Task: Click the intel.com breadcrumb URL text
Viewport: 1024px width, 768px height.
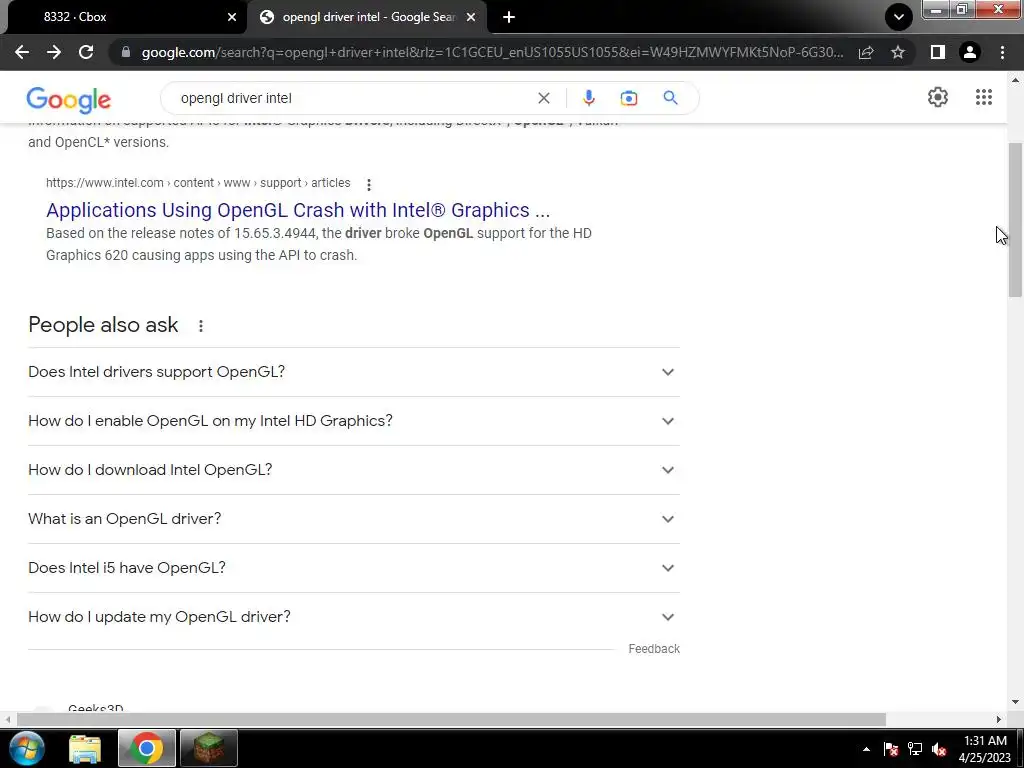Action: tap(198, 183)
